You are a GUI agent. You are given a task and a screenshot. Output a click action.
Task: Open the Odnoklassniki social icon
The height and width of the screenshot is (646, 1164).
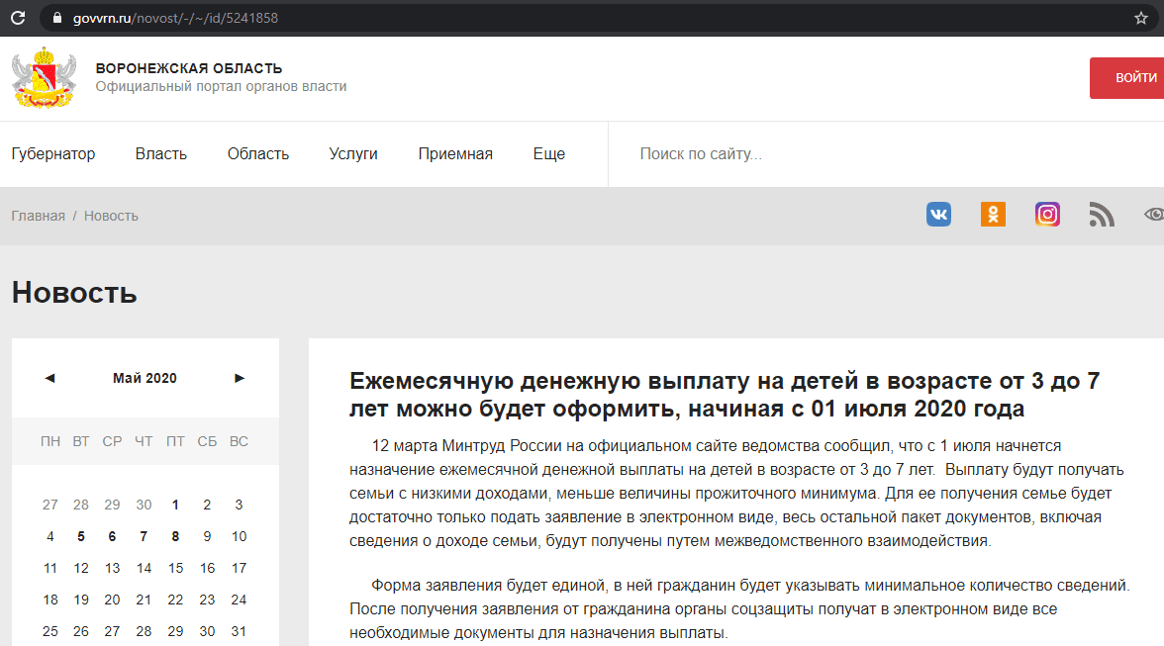click(993, 215)
